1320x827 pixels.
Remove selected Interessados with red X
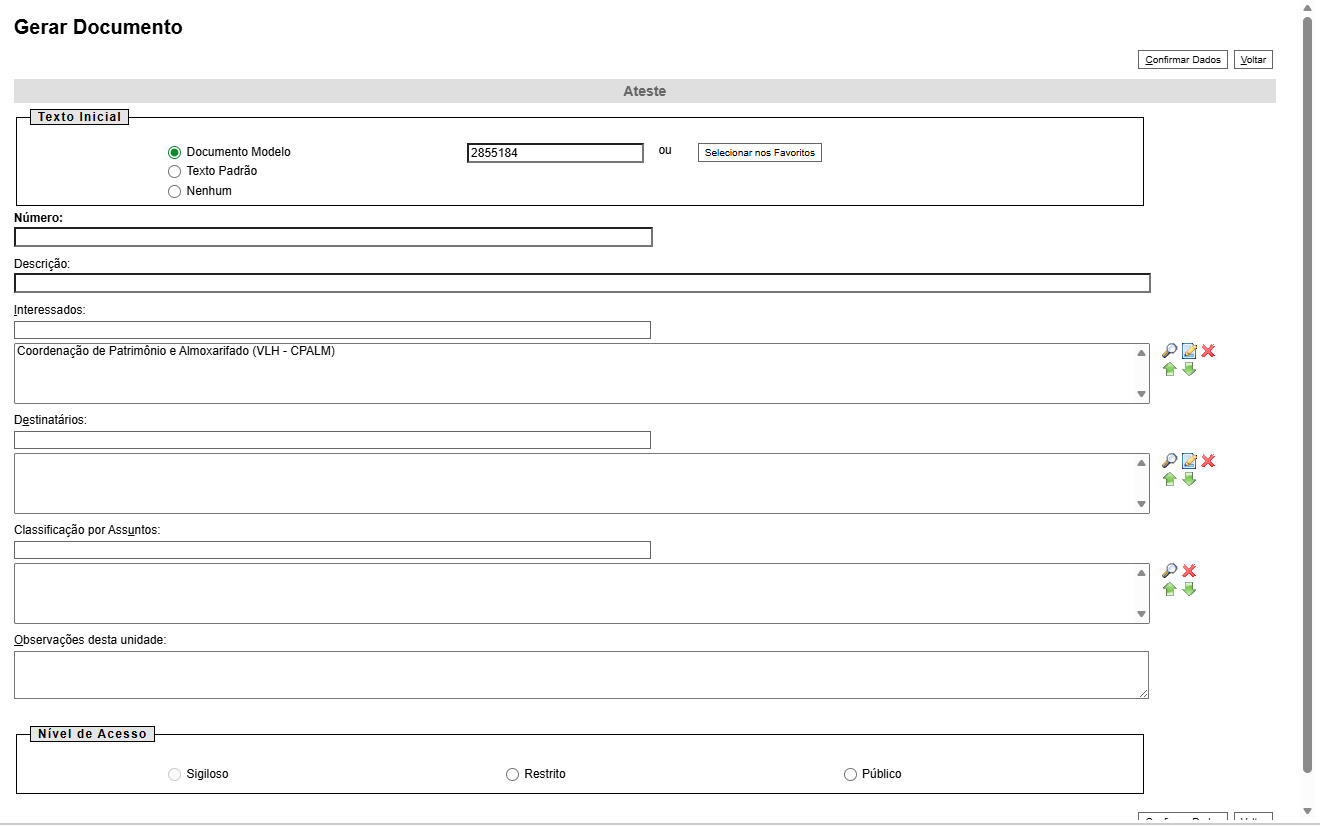pos(1208,351)
